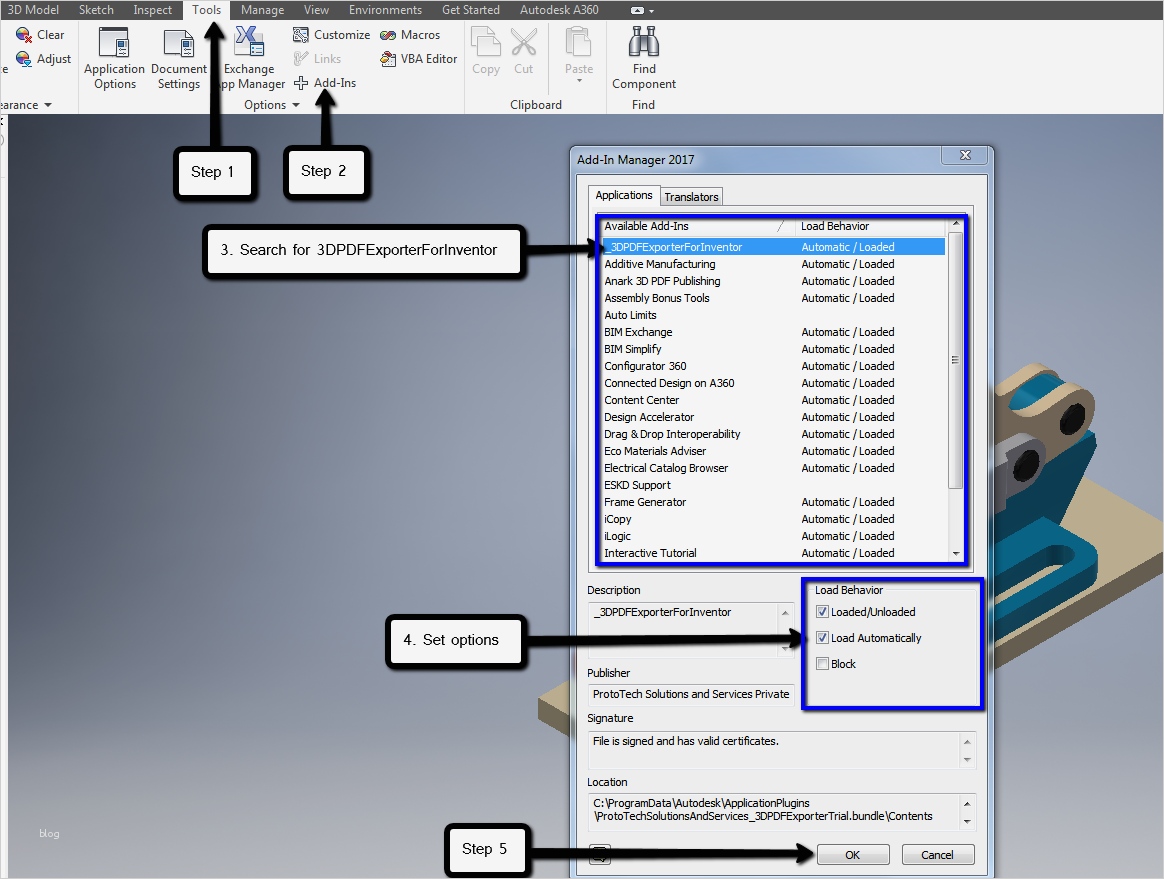This screenshot has width=1164, height=879.
Task: Click OK in Add-In Manager
Action: 853,855
